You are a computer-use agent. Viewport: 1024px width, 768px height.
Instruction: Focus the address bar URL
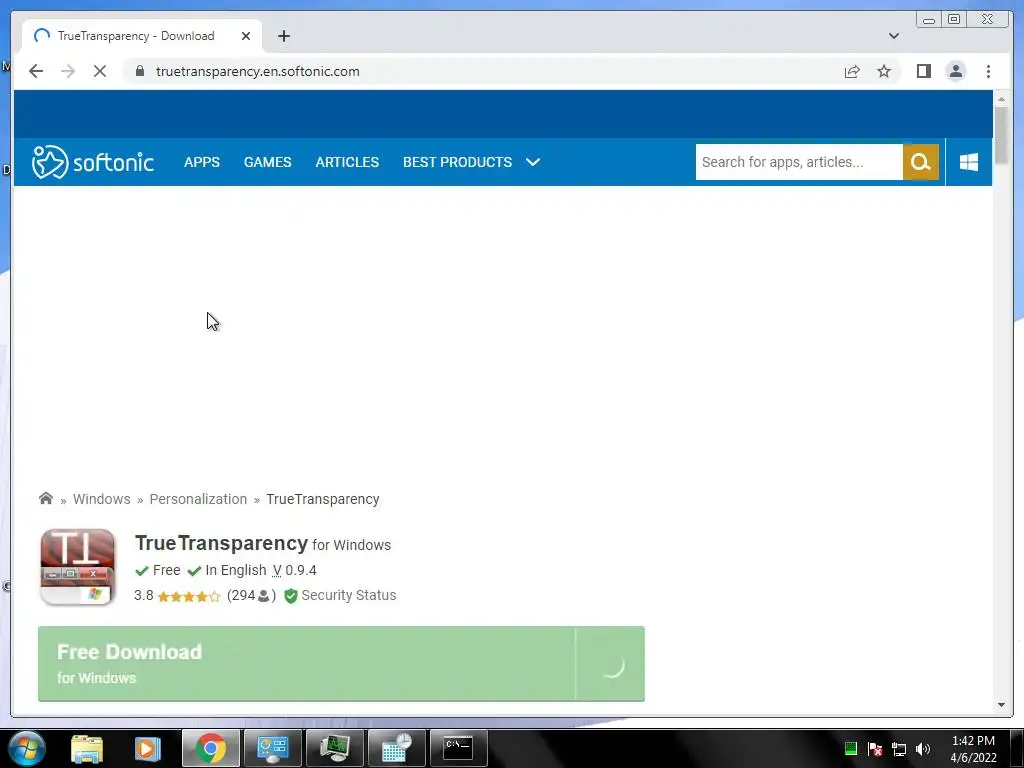[x=257, y=71]
